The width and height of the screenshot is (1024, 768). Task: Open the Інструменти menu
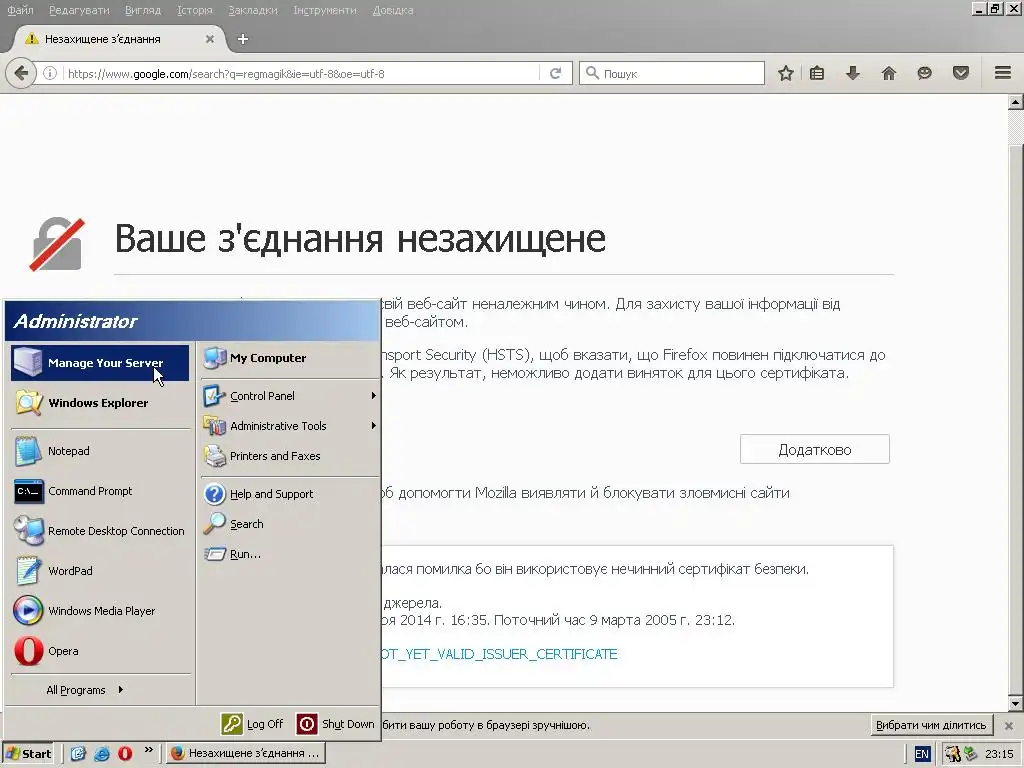coord(325,10)
